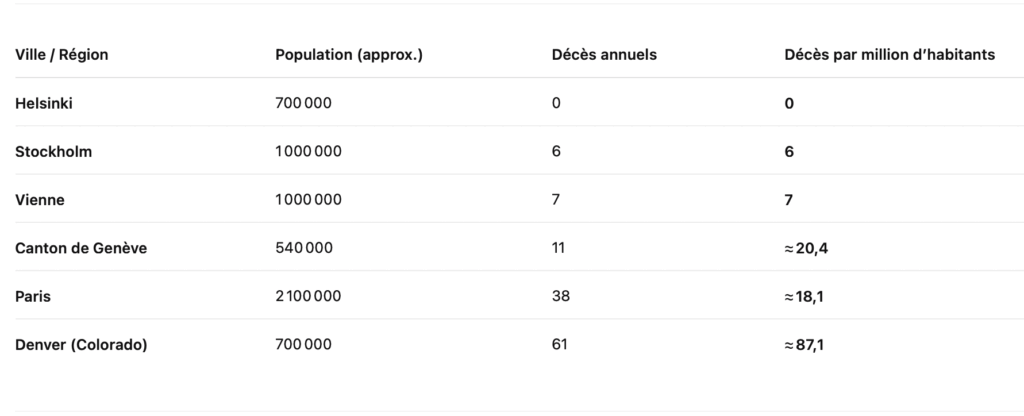Select the 'Canton de Genève' cell
The width and height of the screenshot is (1024, 416).
[81, 248]
